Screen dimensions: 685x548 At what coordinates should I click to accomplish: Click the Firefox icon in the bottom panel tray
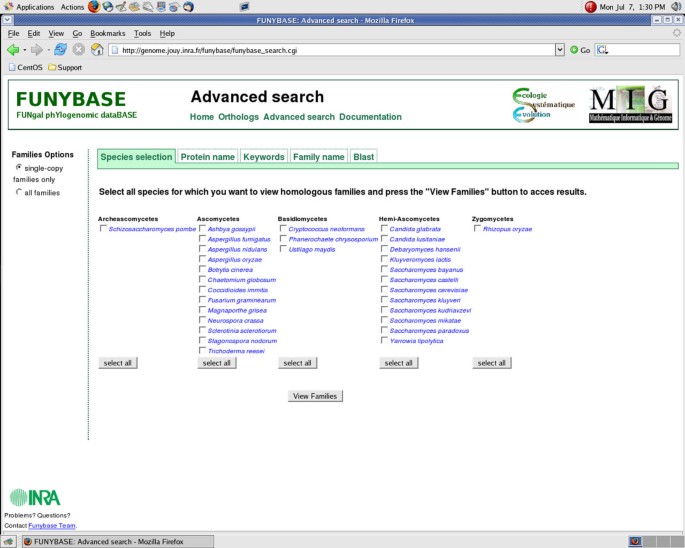tap(635, 541)
